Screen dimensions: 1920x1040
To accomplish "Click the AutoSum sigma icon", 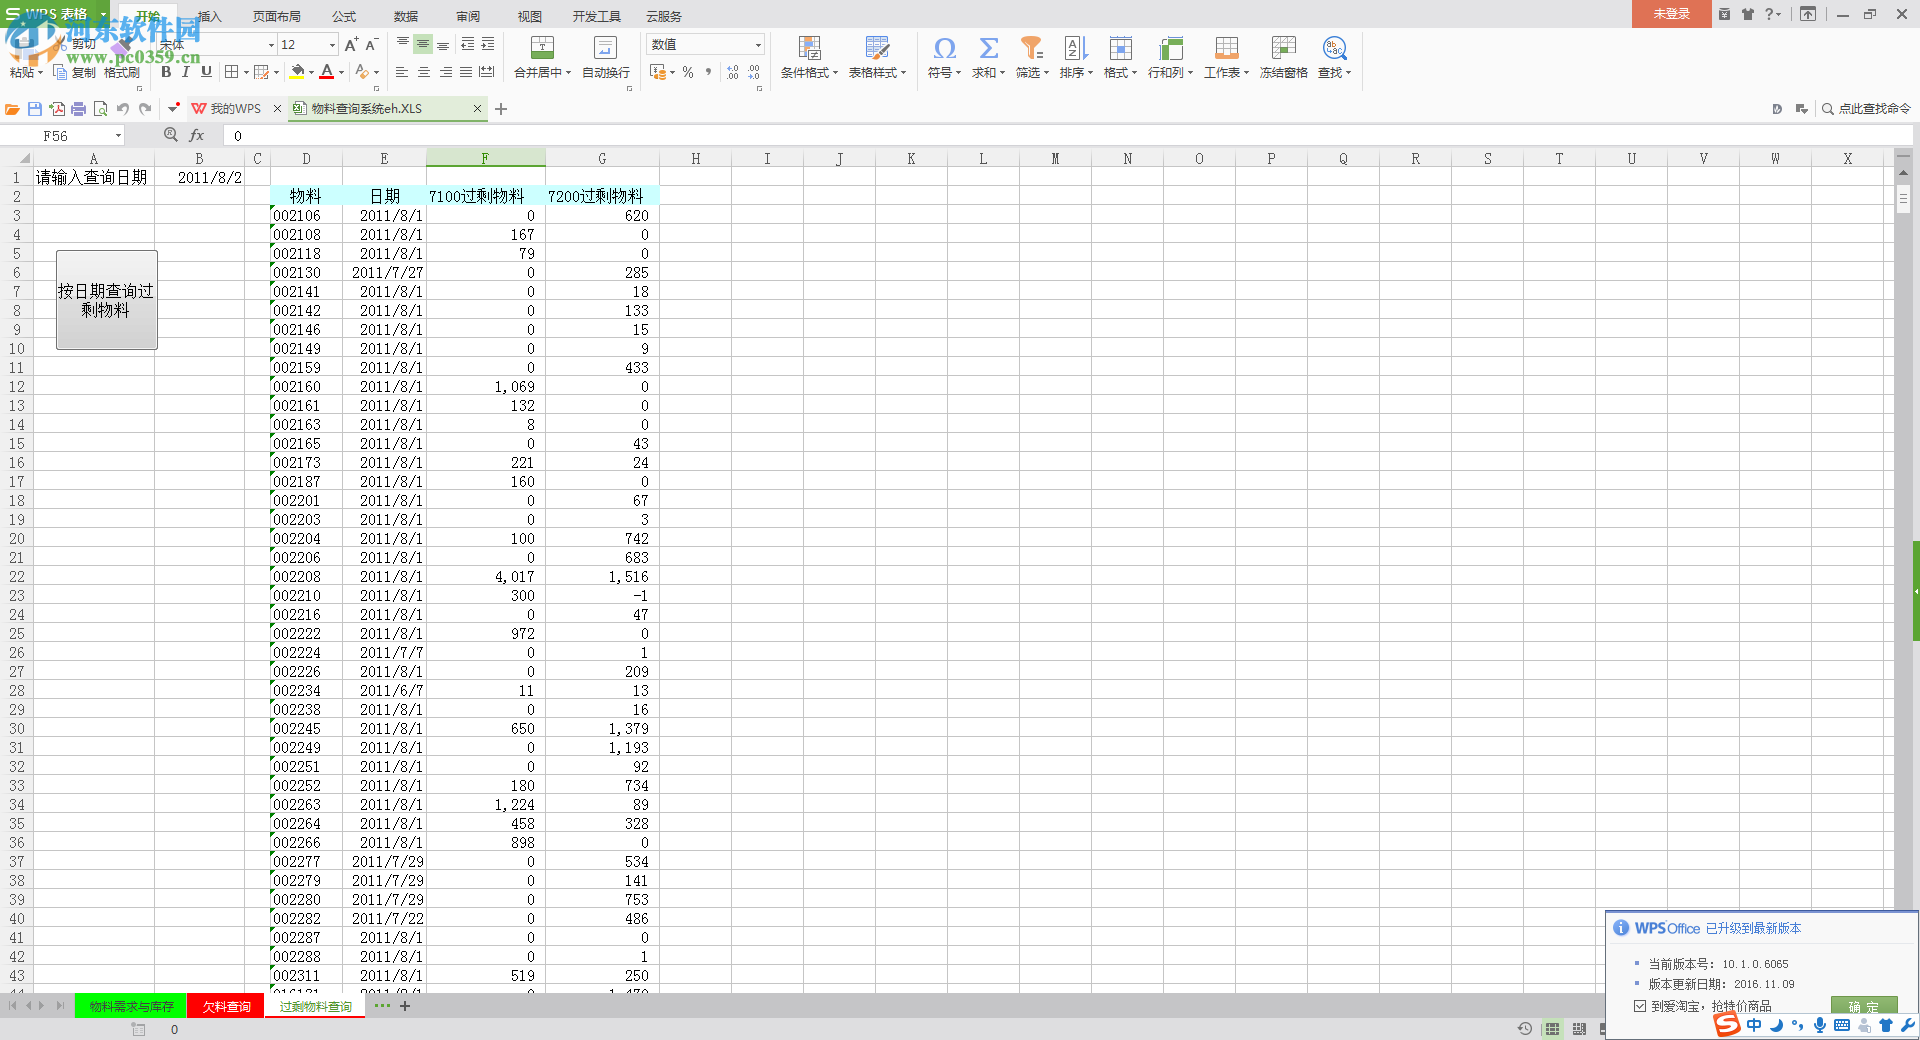I will pyautogui.click(x=988, y=47).
